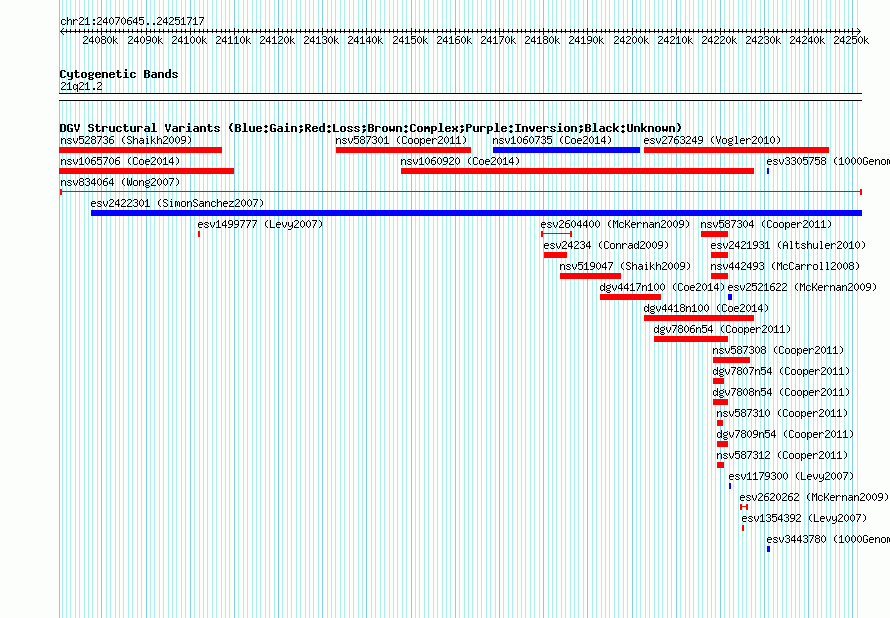
Task: Select dgv4417n100 (Coe2014) label
Action: [x=662, y=287]
